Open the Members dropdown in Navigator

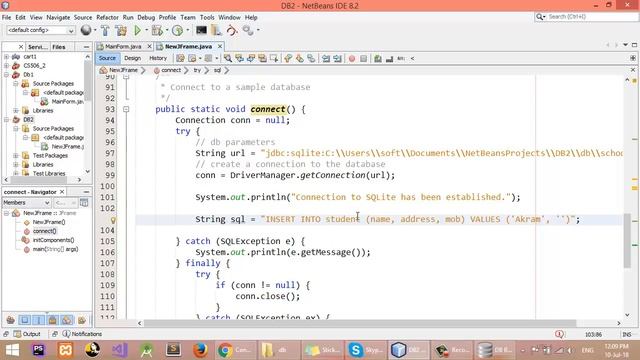(27, 202)
